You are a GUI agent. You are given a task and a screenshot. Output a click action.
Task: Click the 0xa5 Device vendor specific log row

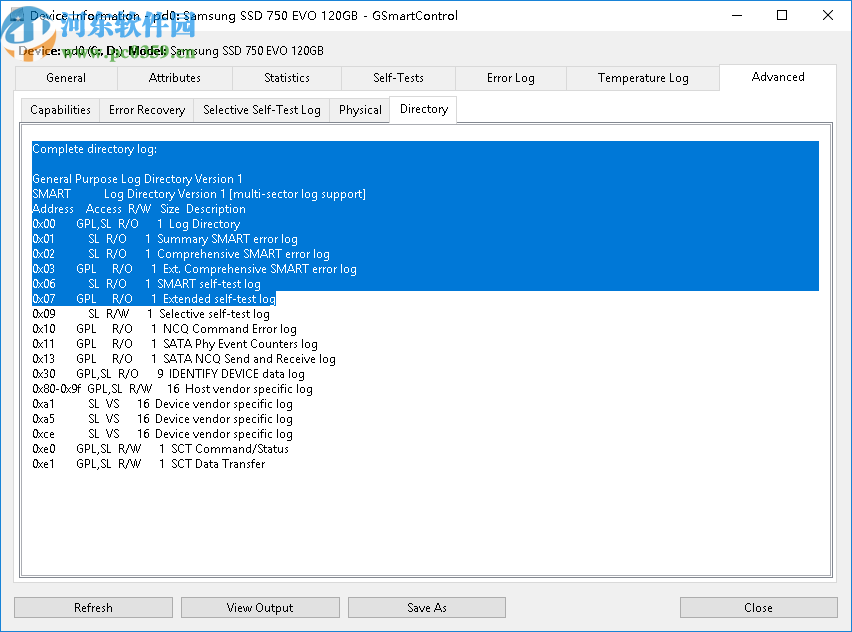click(162, 419)
